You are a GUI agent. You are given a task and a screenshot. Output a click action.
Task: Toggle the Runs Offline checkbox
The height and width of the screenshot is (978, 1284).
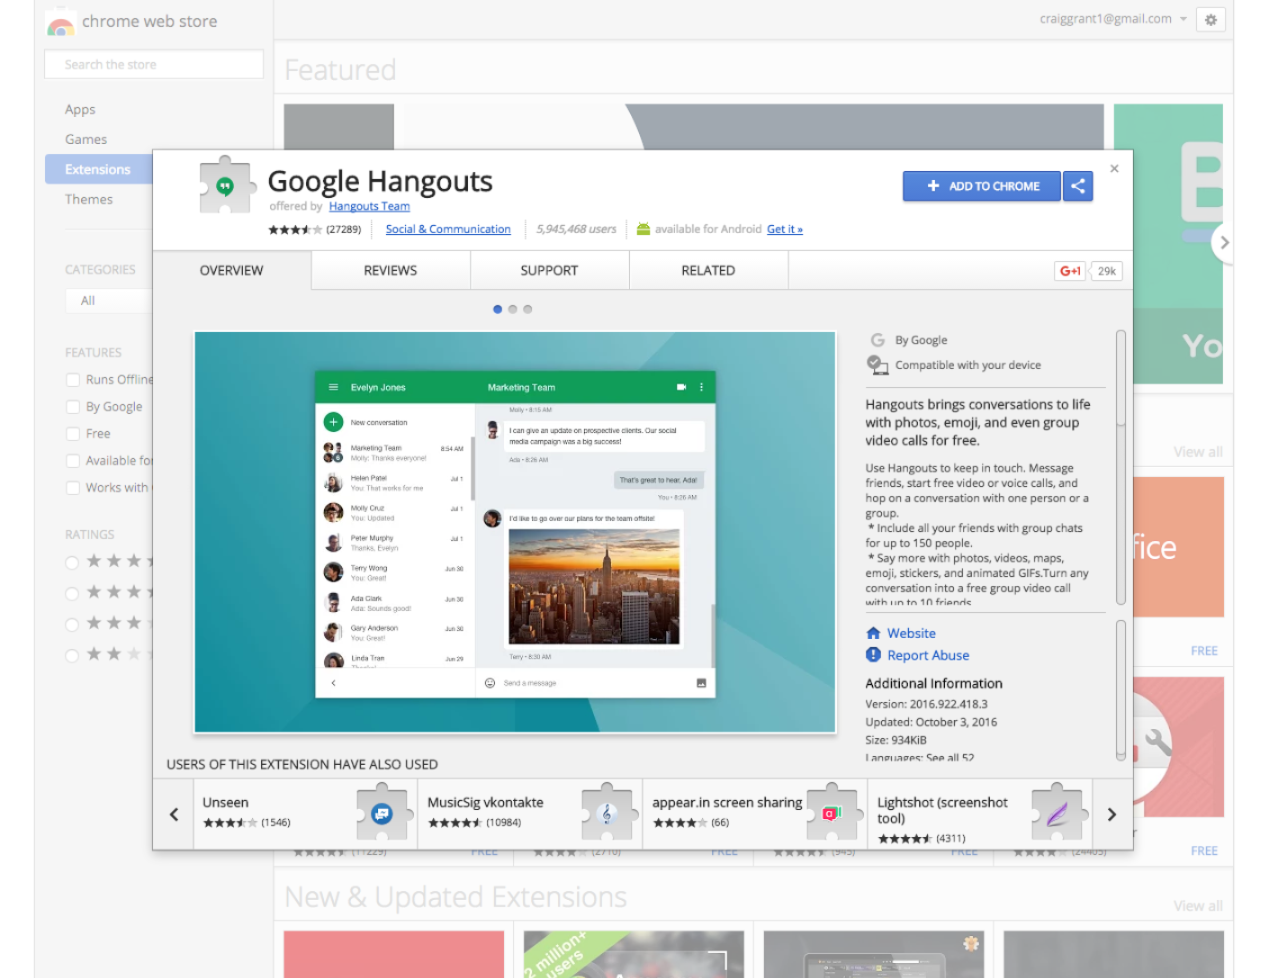[73, 380]
